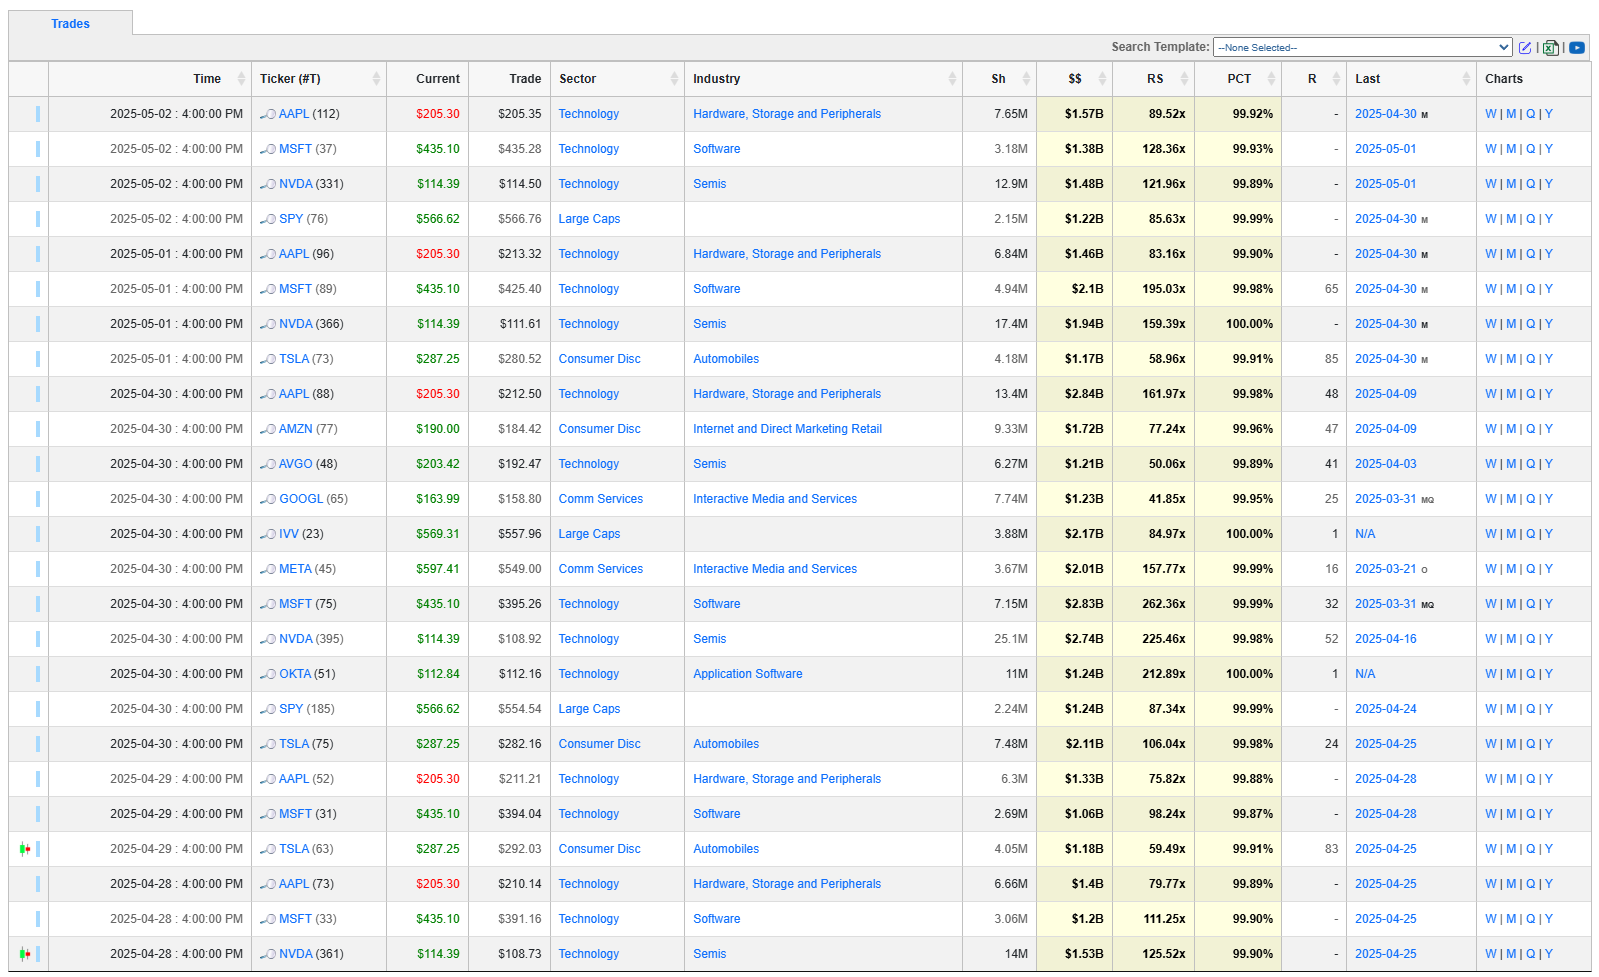Open Interactive Media and Services link for META
The height and width of the screenshot is (977, 1599).
pos(775,569)
